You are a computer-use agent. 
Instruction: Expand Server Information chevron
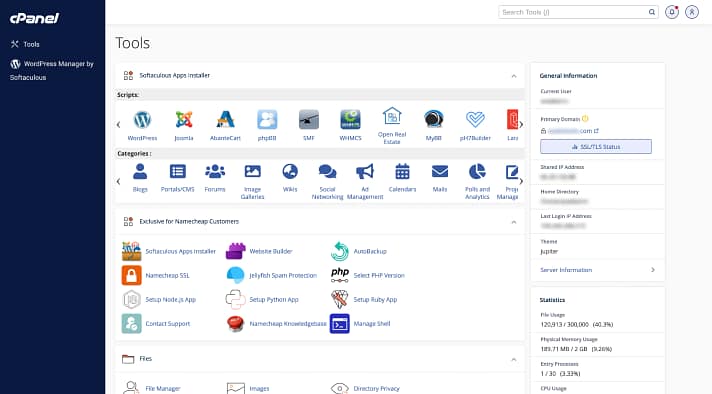point(653,270)
